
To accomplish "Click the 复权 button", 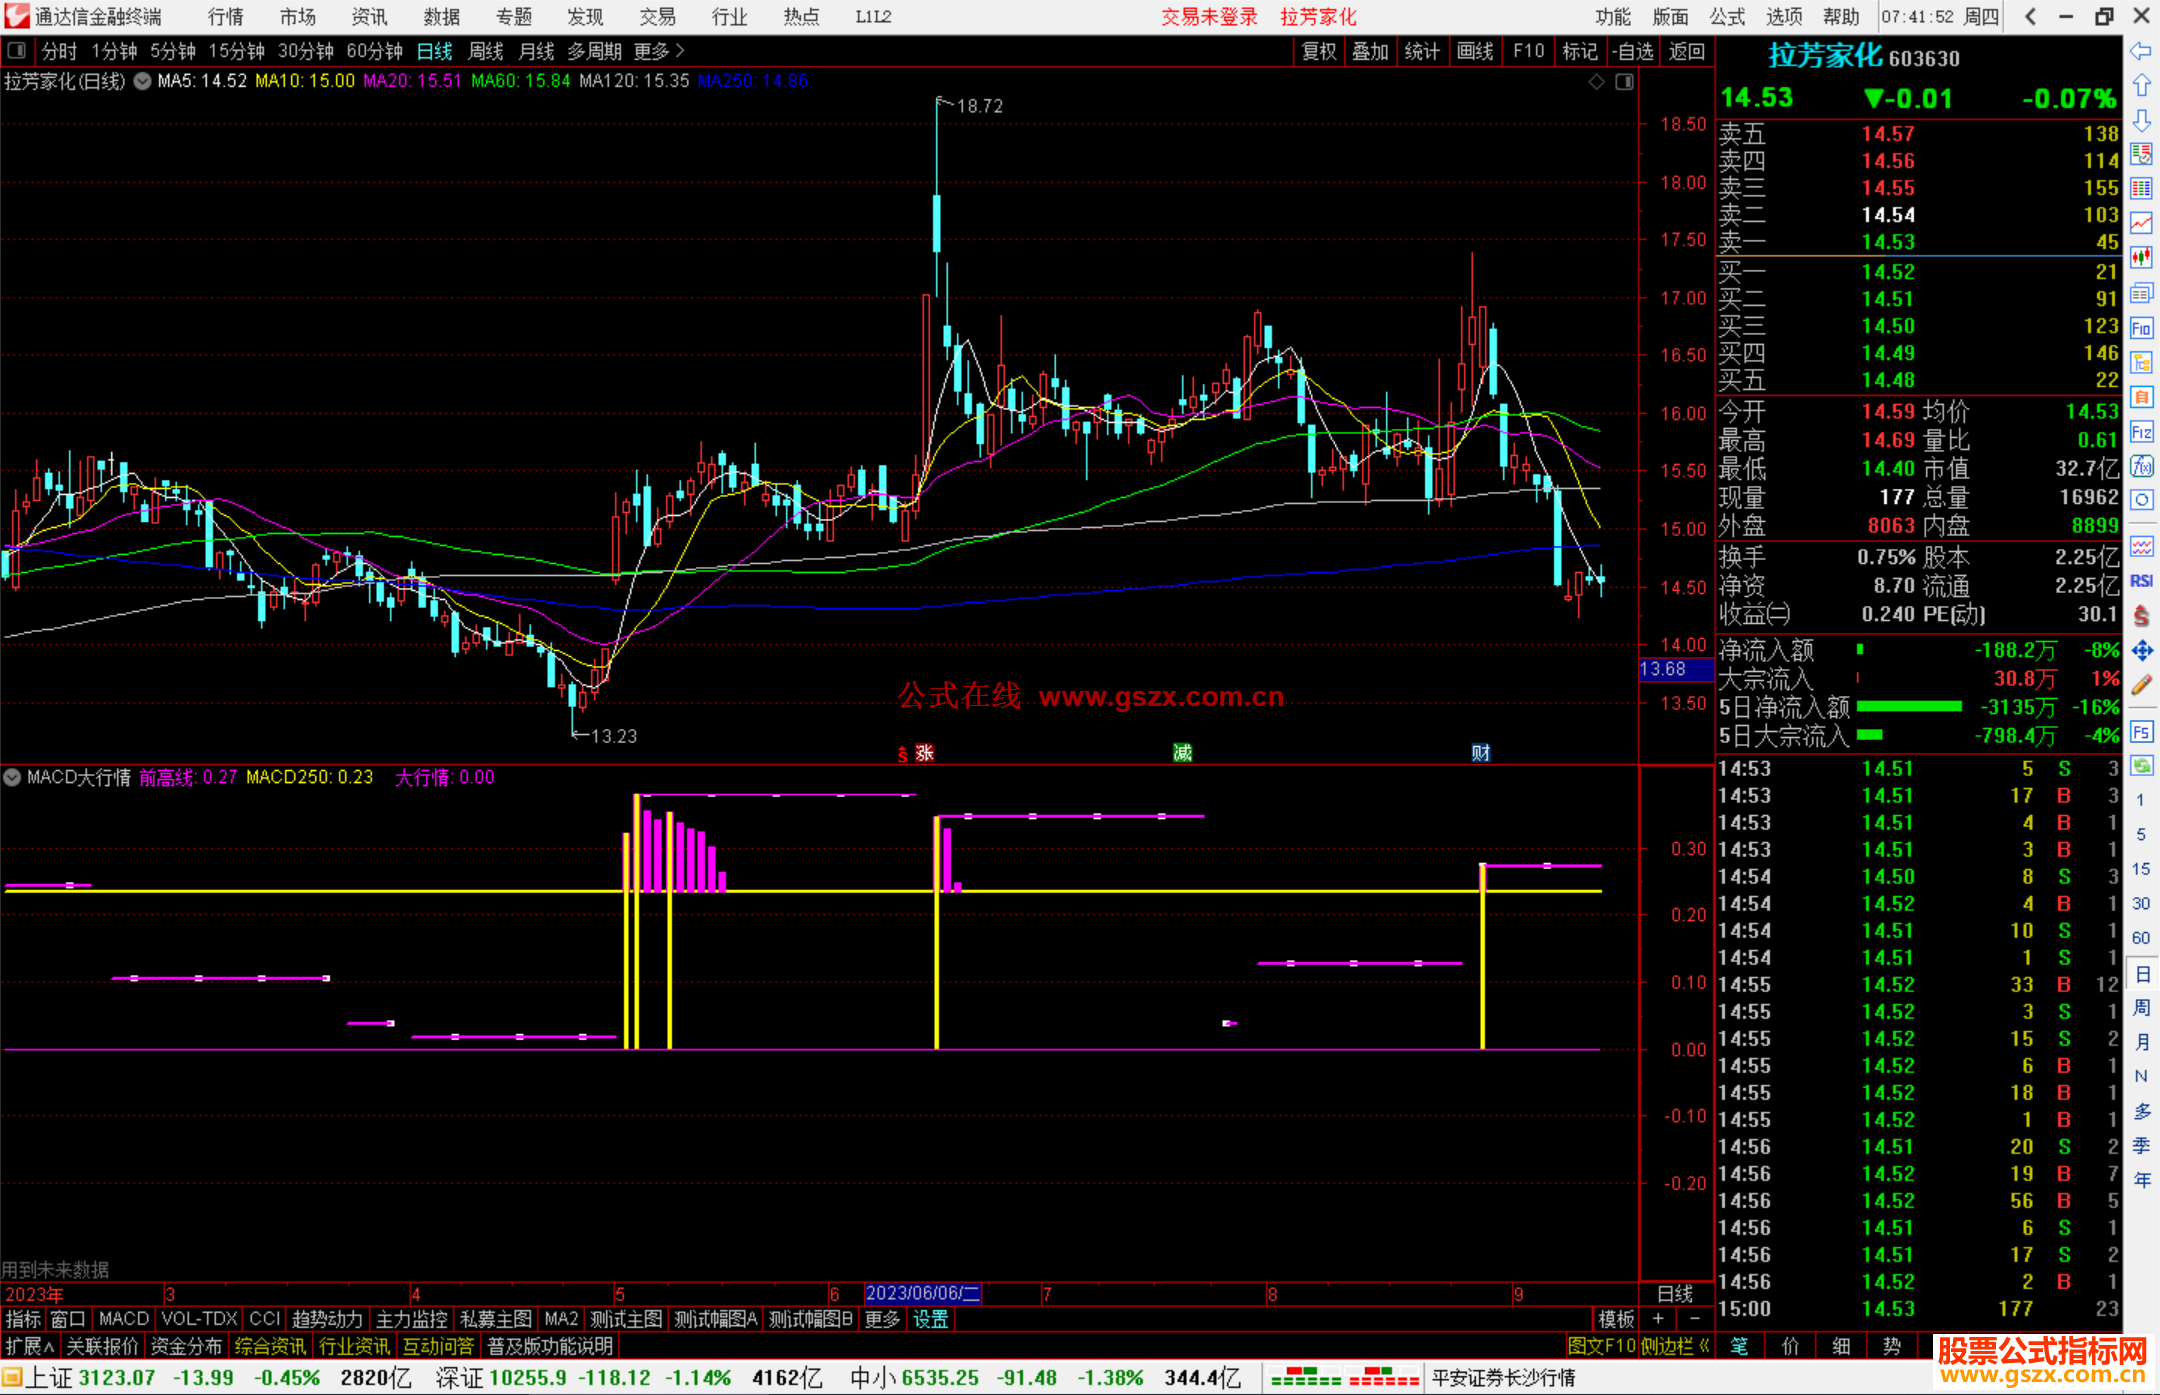I will [1319, 51].
